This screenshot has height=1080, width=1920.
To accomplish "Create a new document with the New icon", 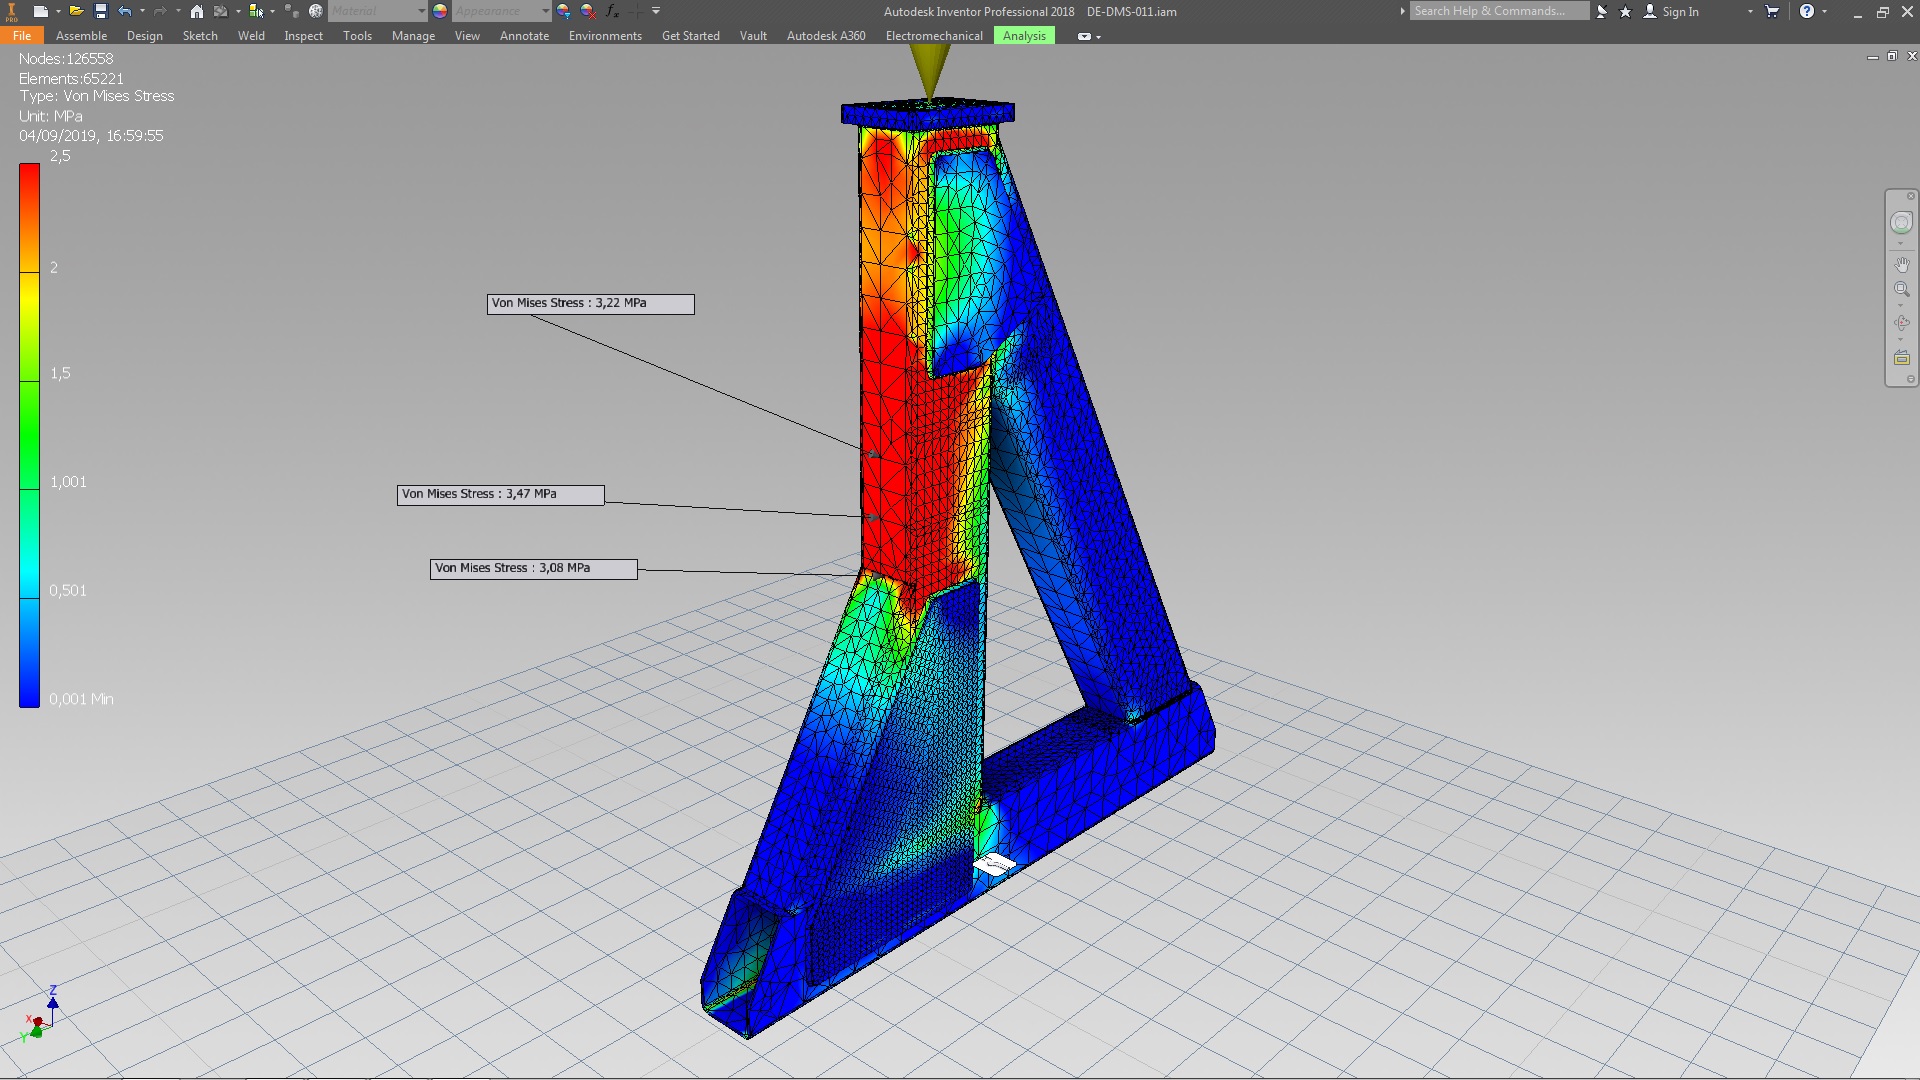I will point(41,11).
